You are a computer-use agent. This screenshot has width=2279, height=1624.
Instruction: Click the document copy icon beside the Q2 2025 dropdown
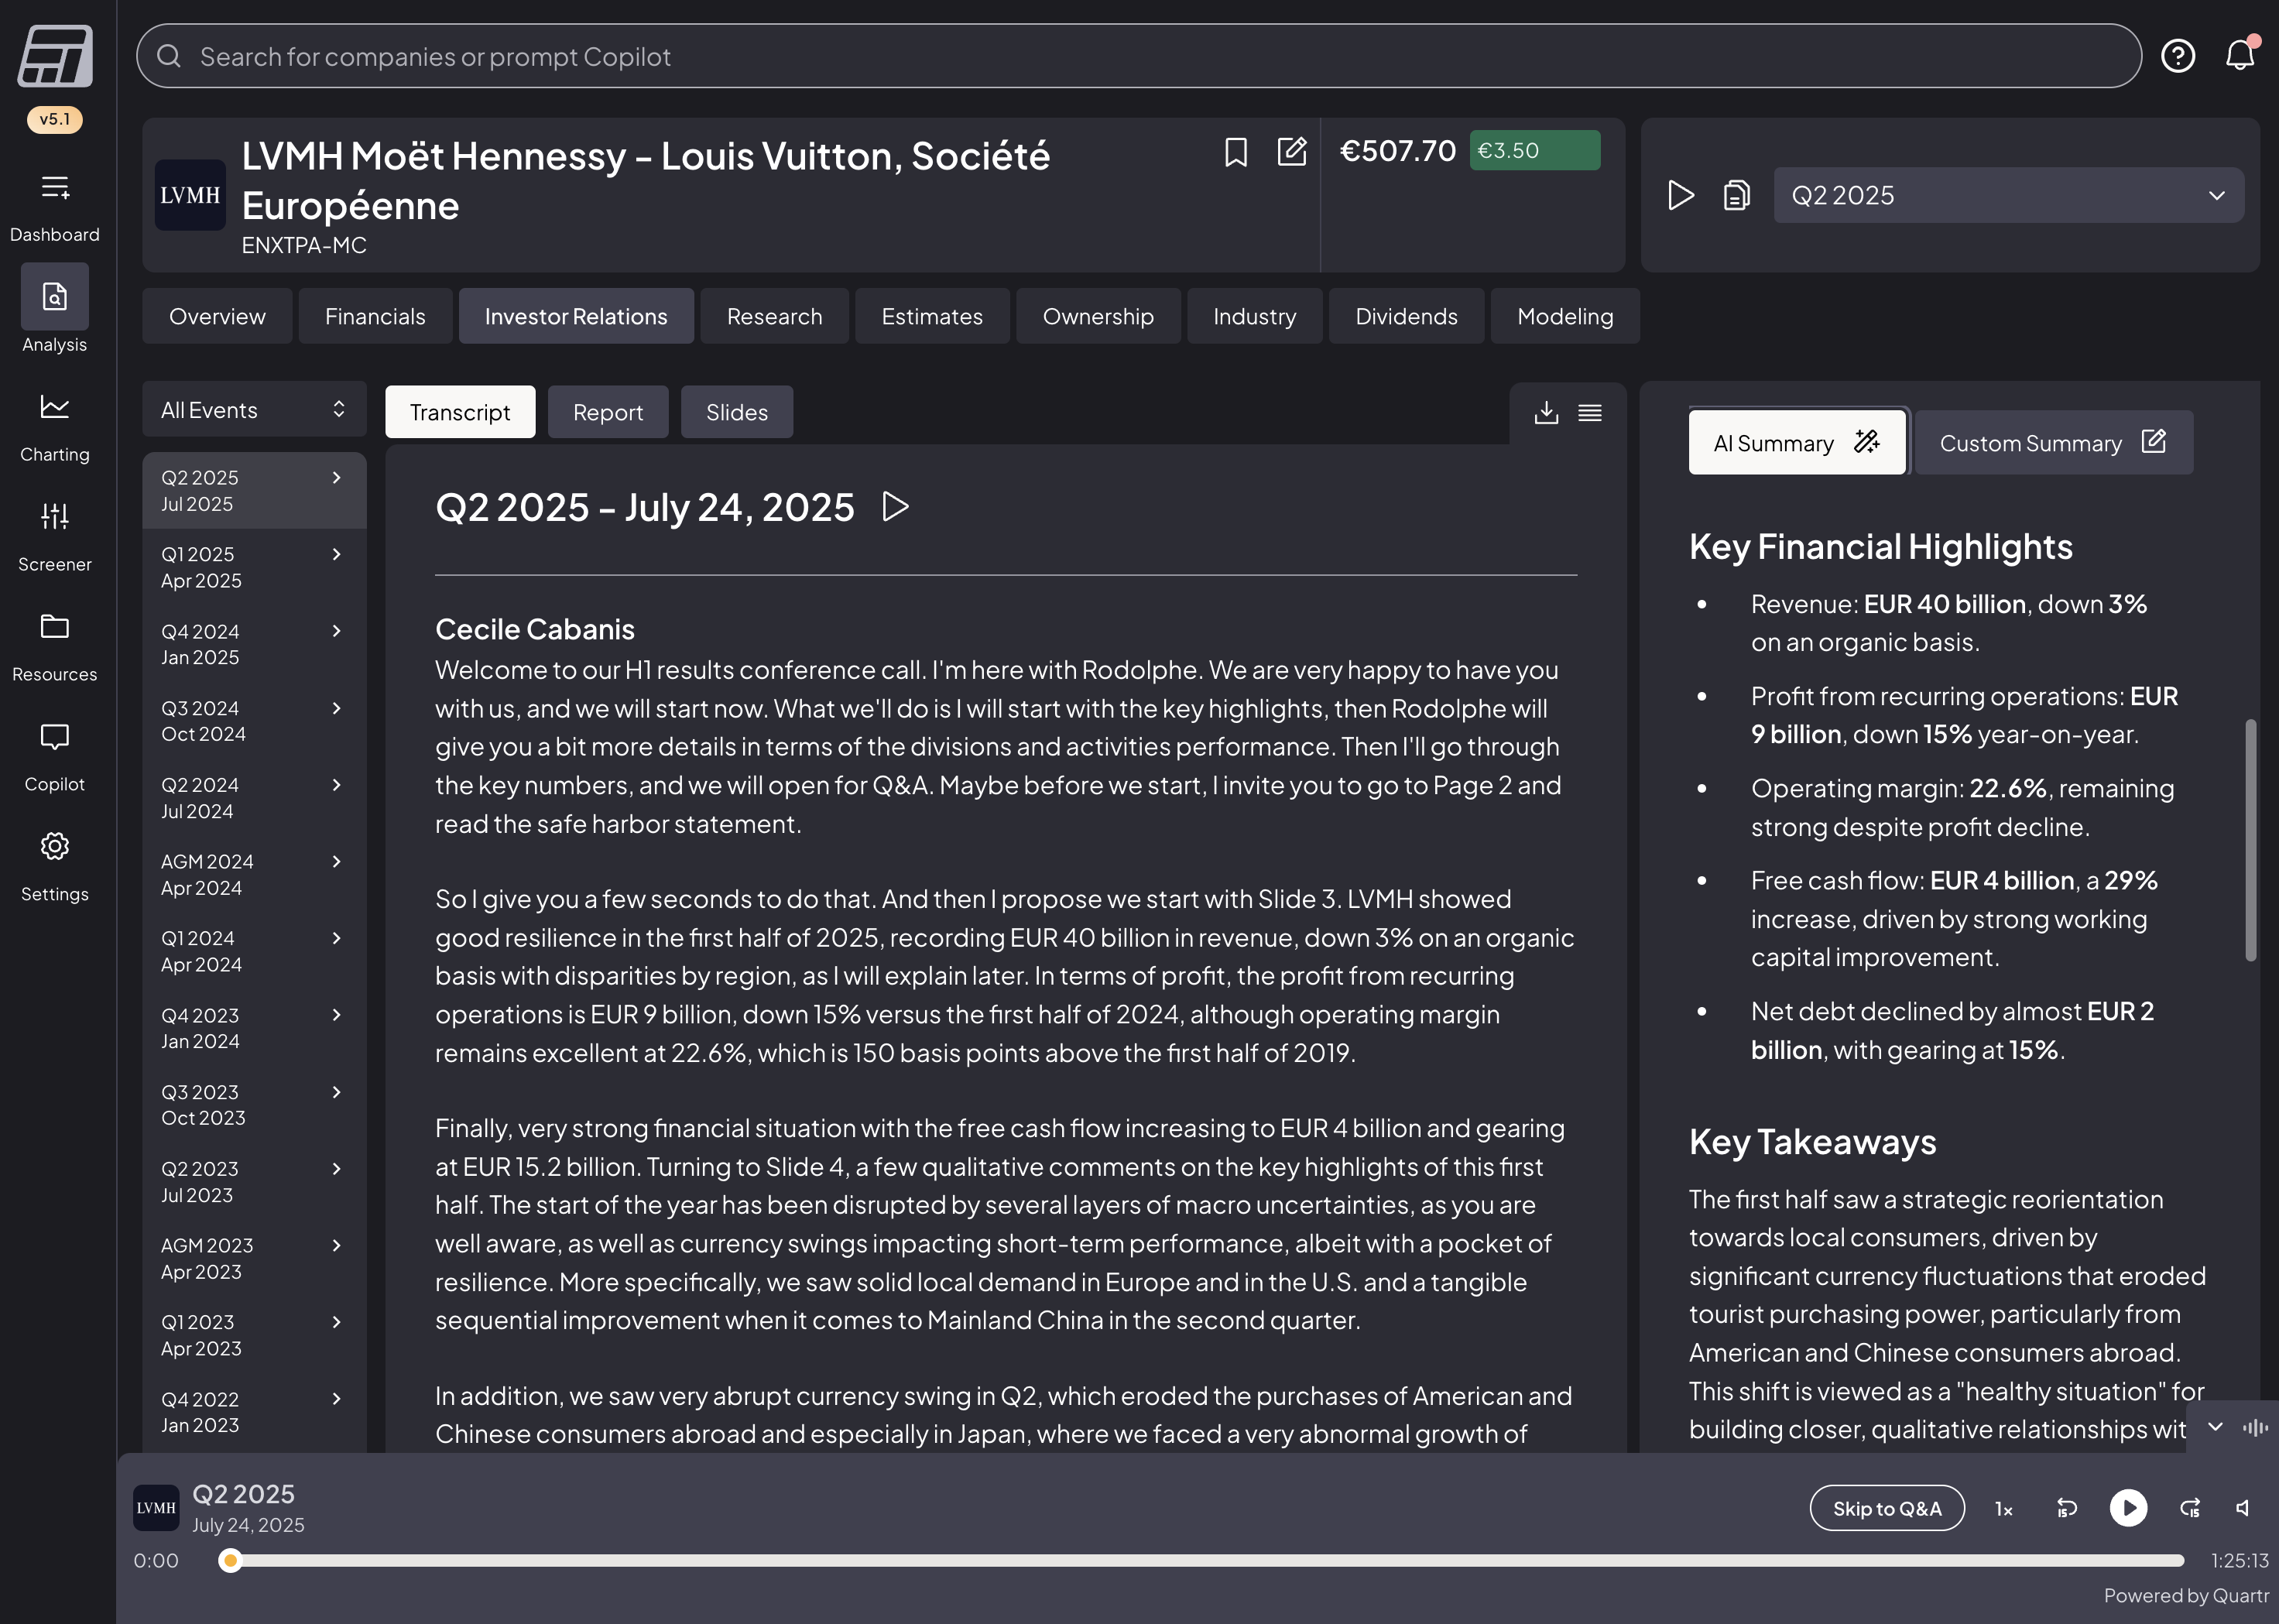[1737, 195]
